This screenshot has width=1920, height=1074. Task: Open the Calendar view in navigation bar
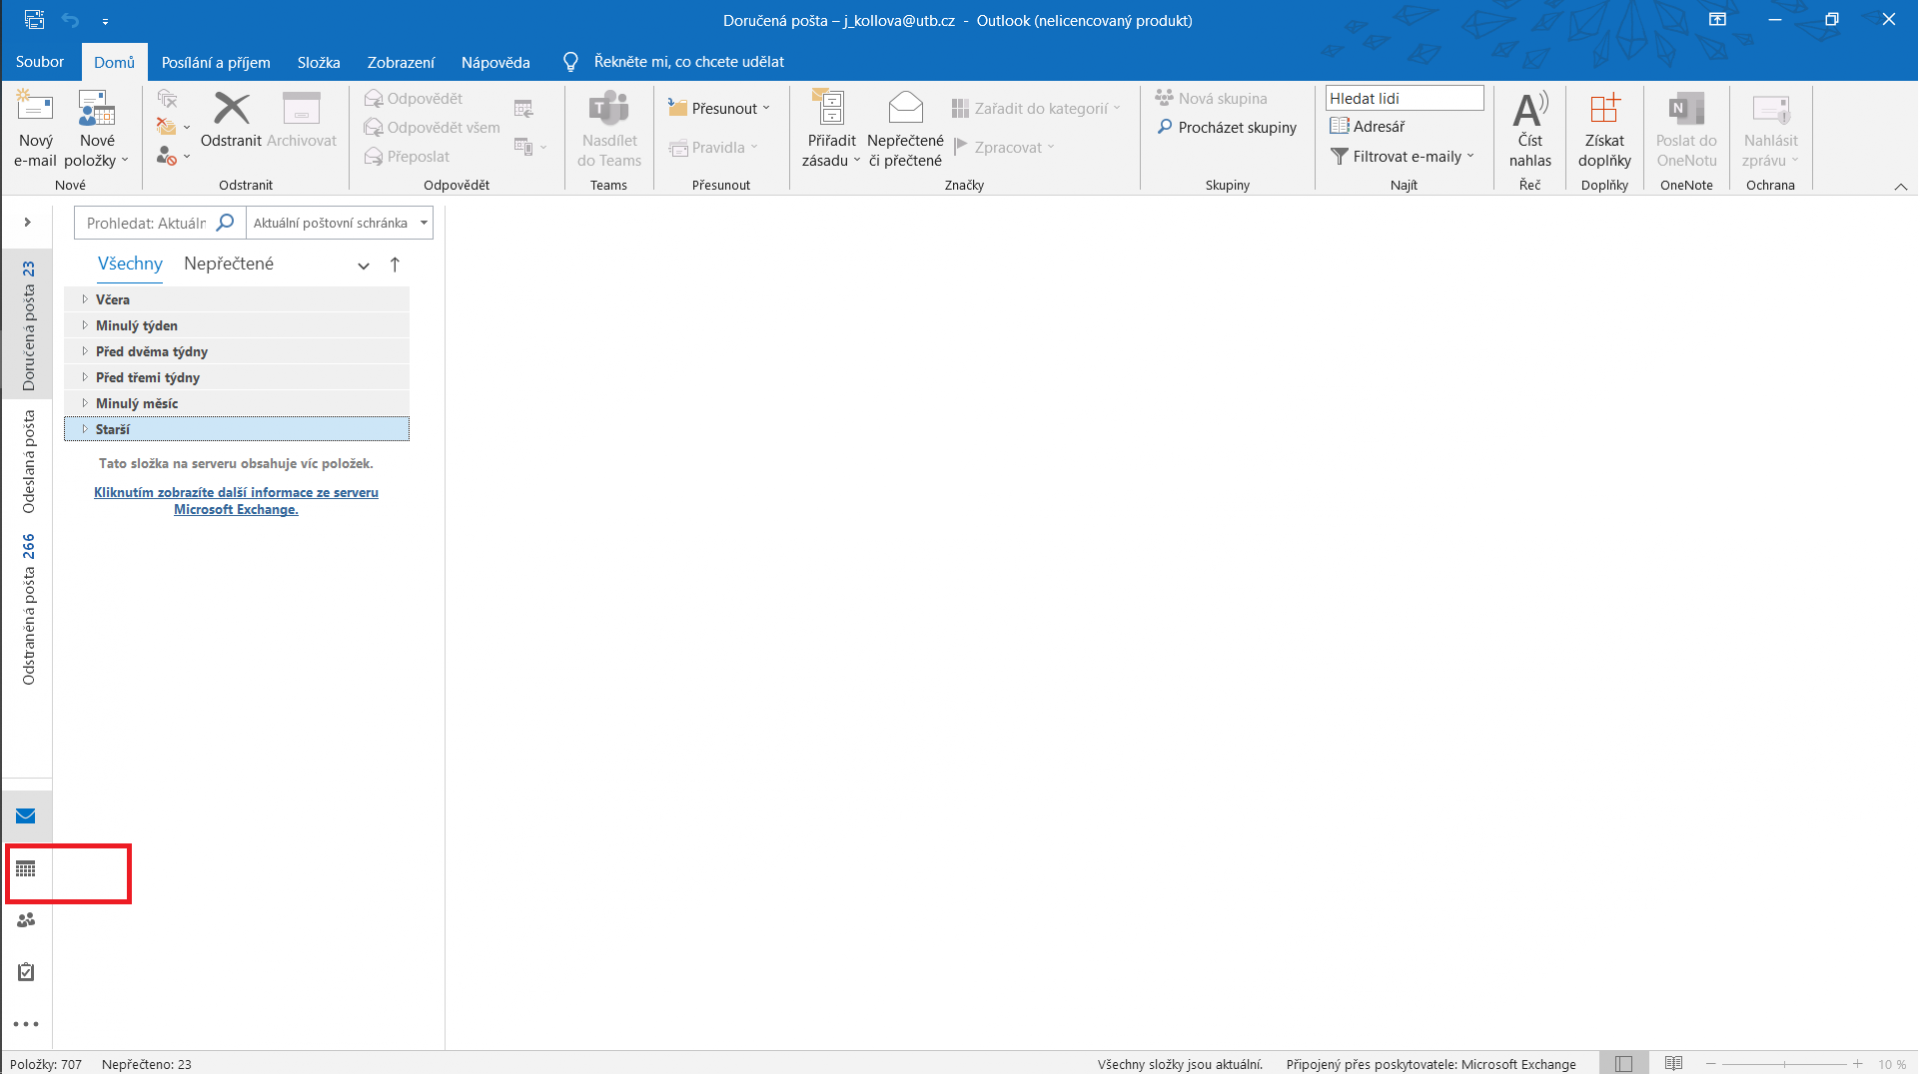click(x=26, y=869)
